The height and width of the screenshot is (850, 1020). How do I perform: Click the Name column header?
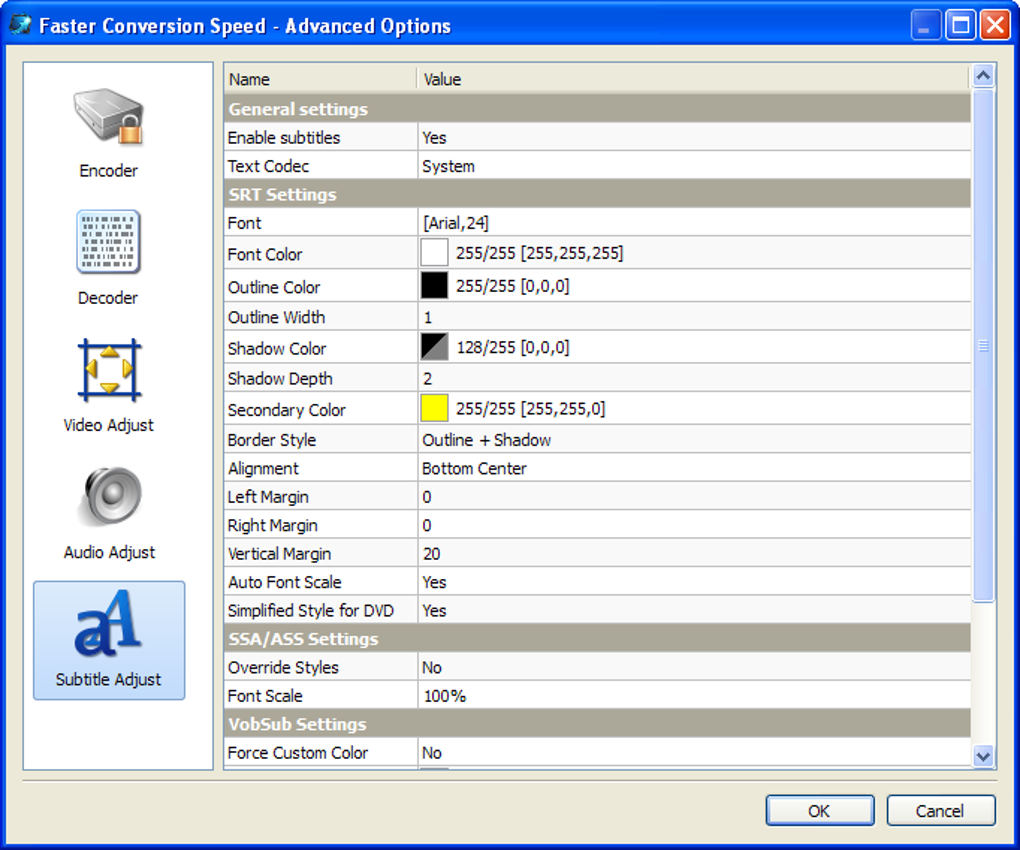coord(320,79)
